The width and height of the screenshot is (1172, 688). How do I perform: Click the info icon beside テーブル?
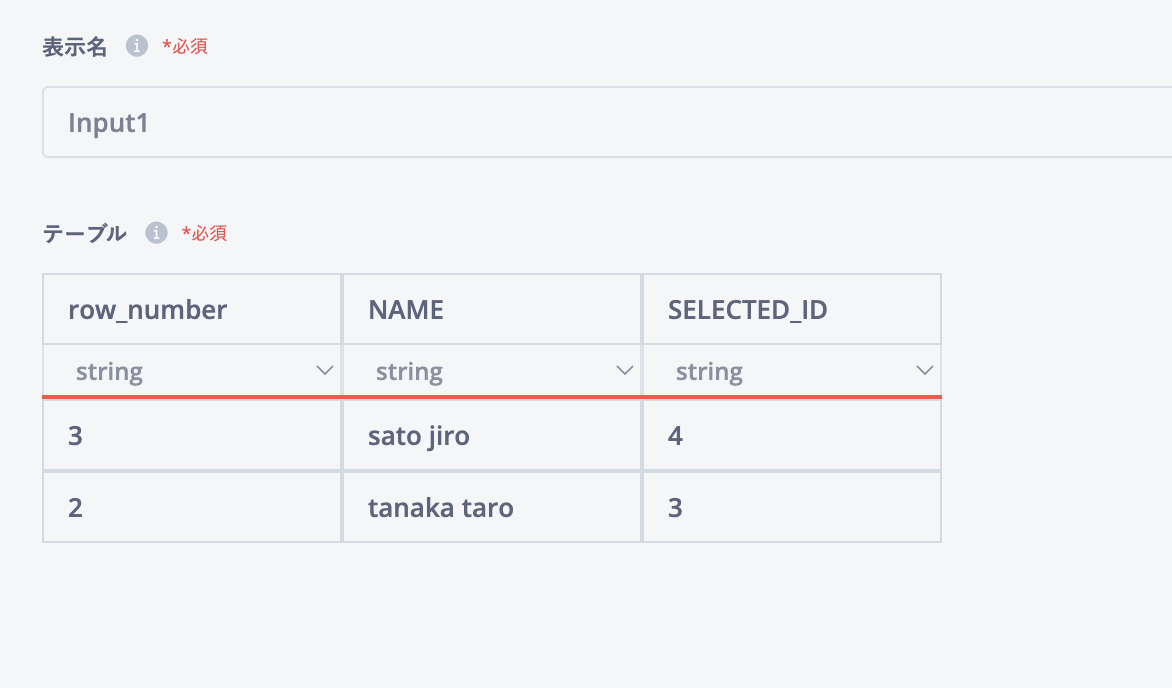156,233
